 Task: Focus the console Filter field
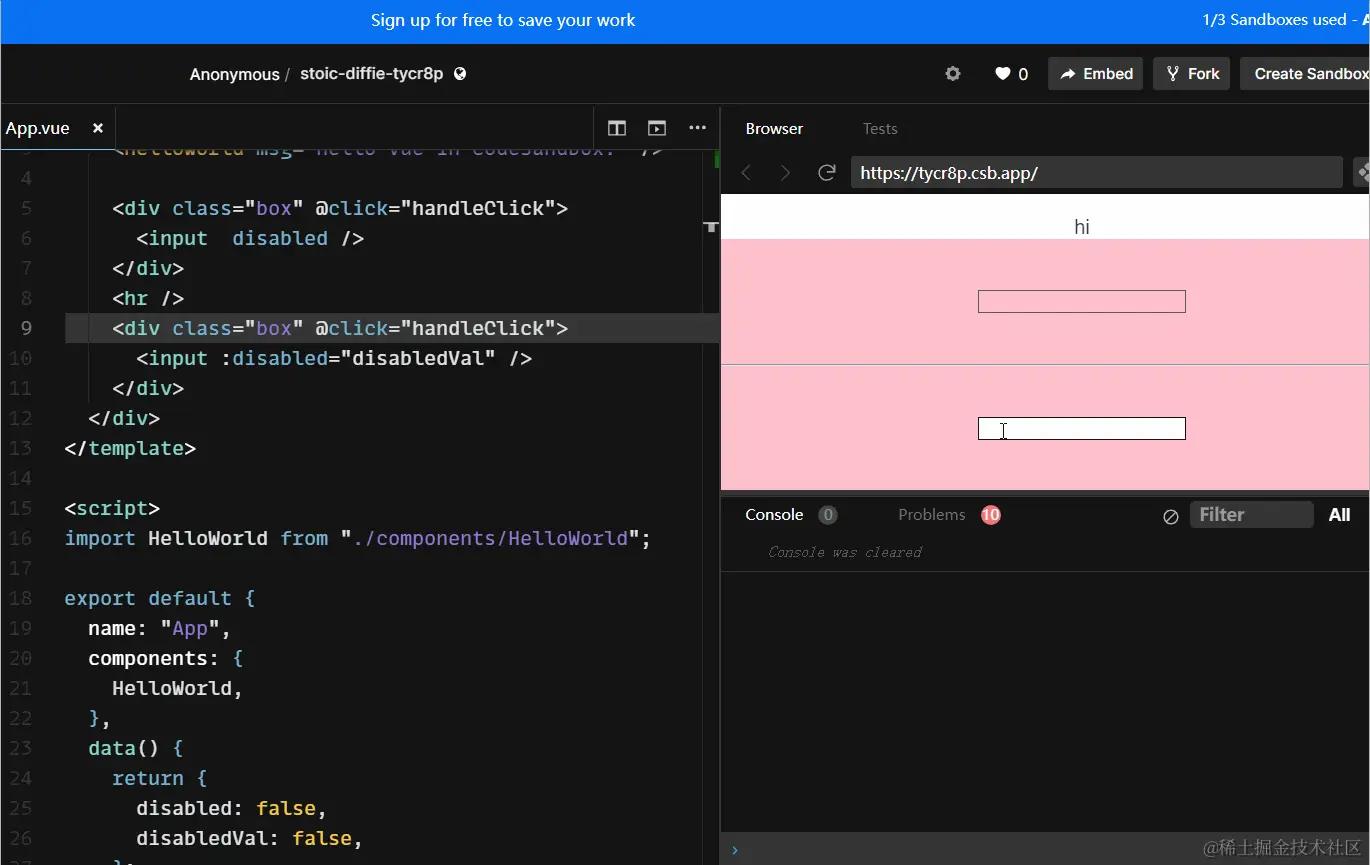[1251, 515]
